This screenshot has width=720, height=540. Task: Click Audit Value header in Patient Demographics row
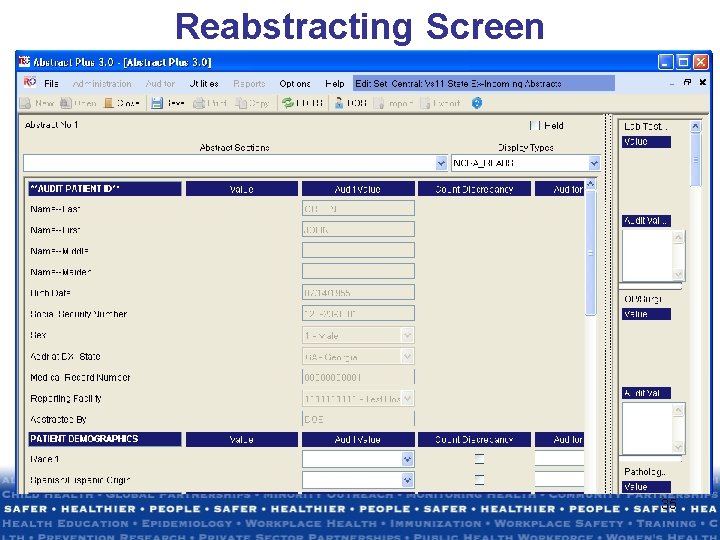[358, 439]
